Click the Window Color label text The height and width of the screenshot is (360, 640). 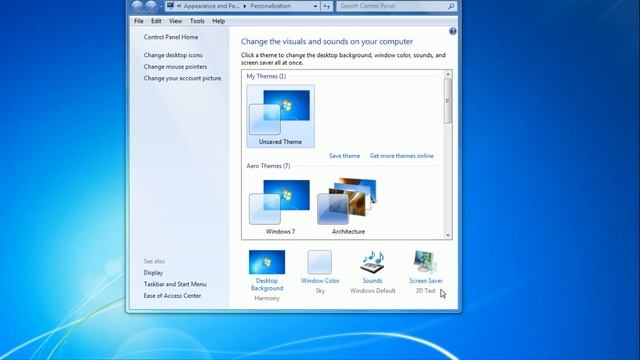pos(320,281)
